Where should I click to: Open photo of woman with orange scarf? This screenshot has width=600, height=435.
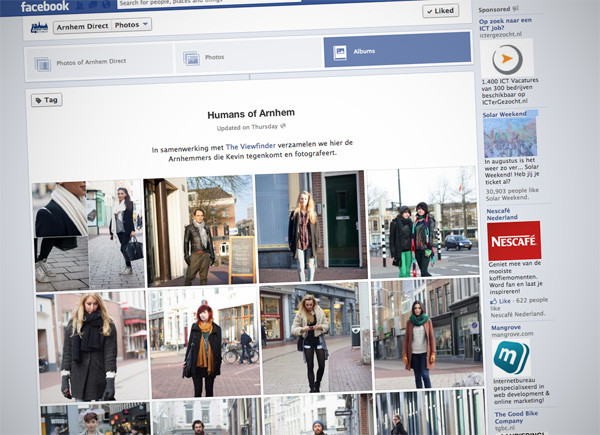coord(203,343)
